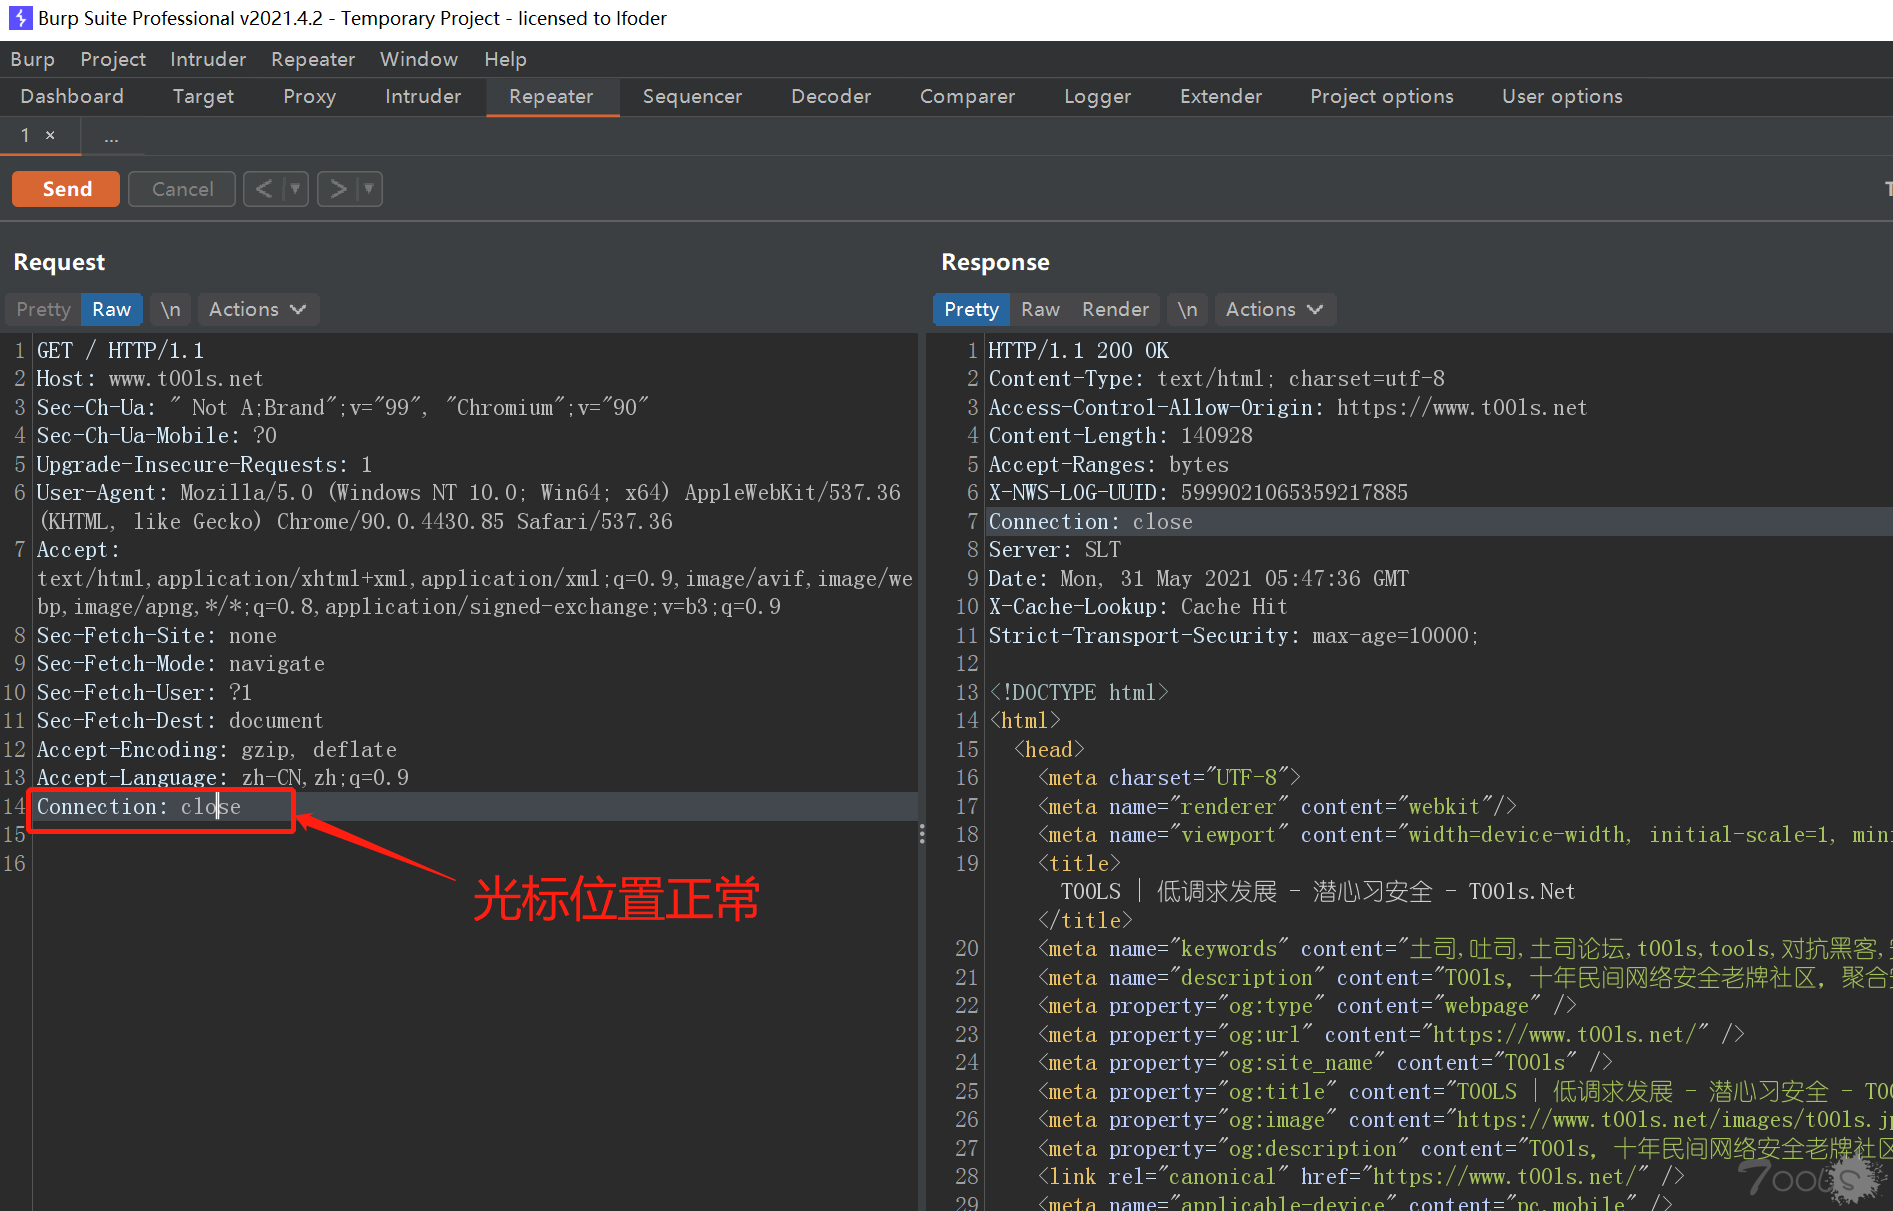Image resolution: width=1893 pixels, height=1211 pixels.
Task: Click the <!DOCTYPE html> response line
Action: (x=1078, y=693)
